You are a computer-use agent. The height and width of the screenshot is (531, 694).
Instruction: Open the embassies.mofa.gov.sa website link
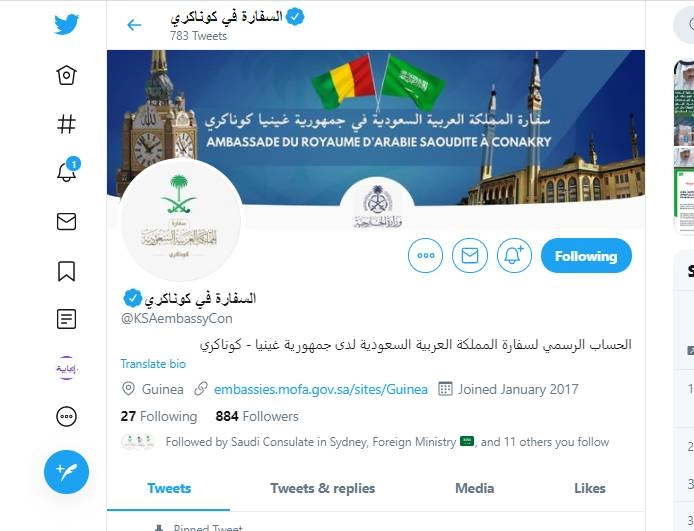(x=321, y=389)
